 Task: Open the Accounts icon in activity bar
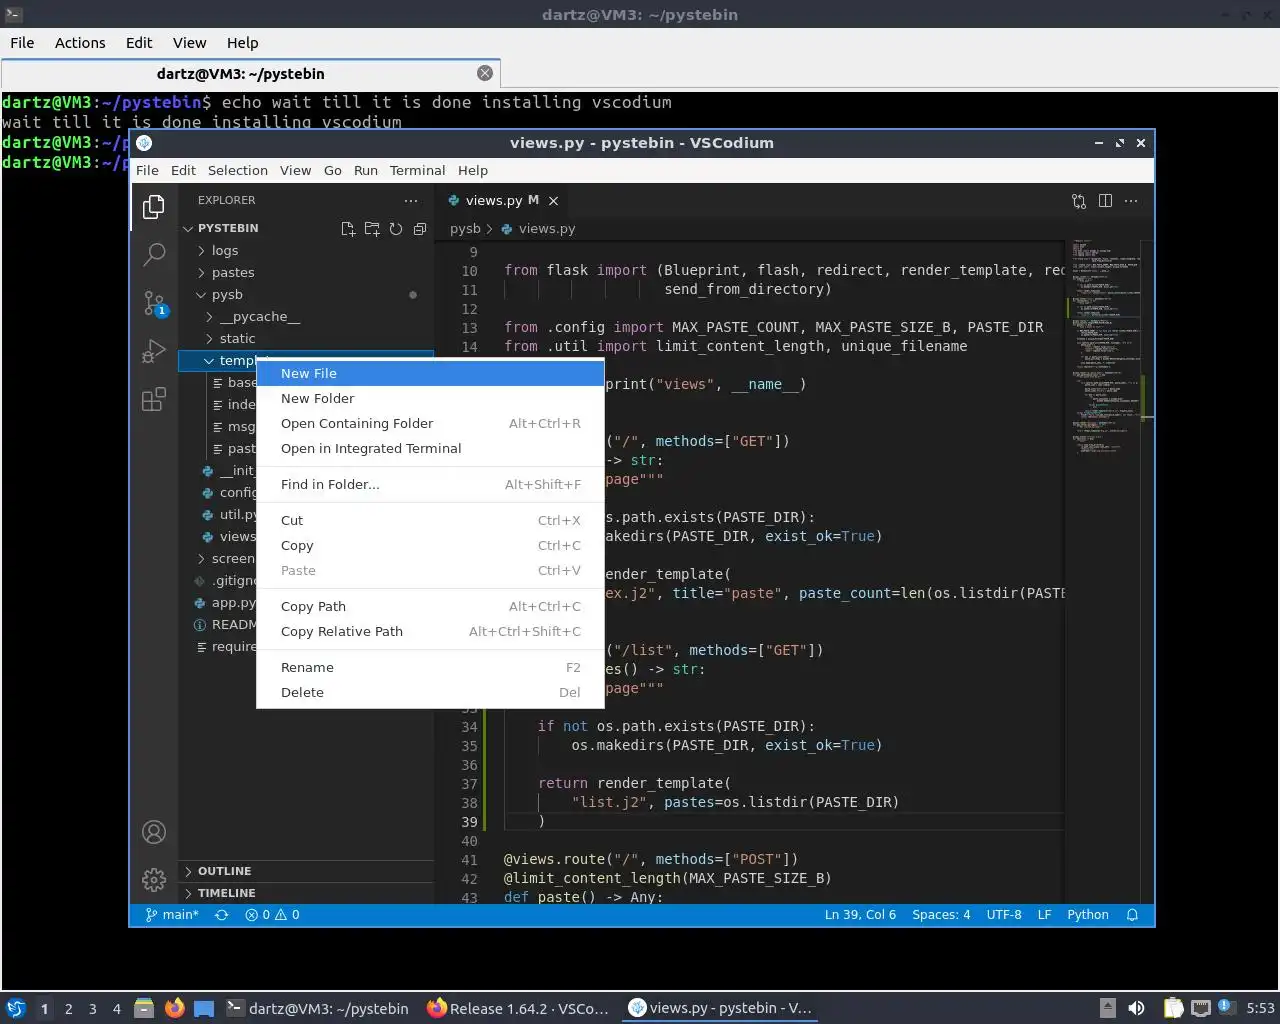coord(154,832)
